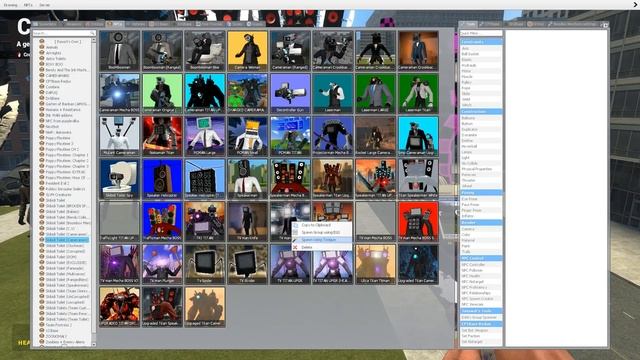Pick the Laserman Titan icon

(x=418, y=93)
